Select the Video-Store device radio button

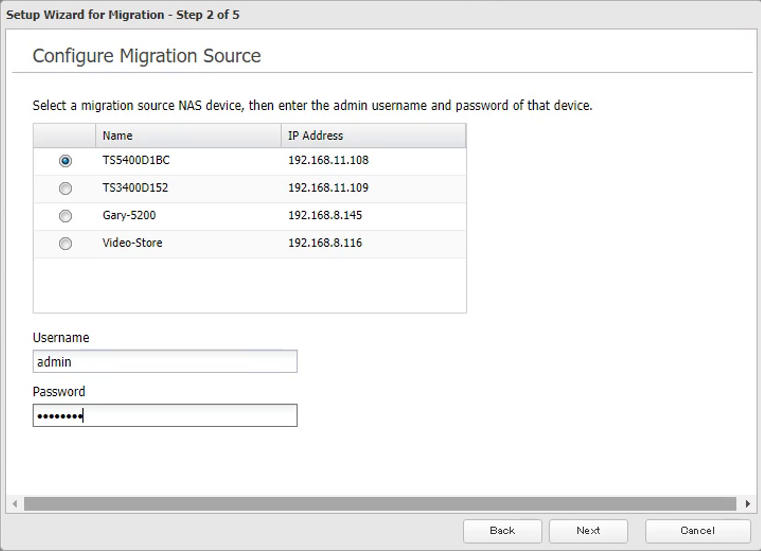(x=65, y=243)
